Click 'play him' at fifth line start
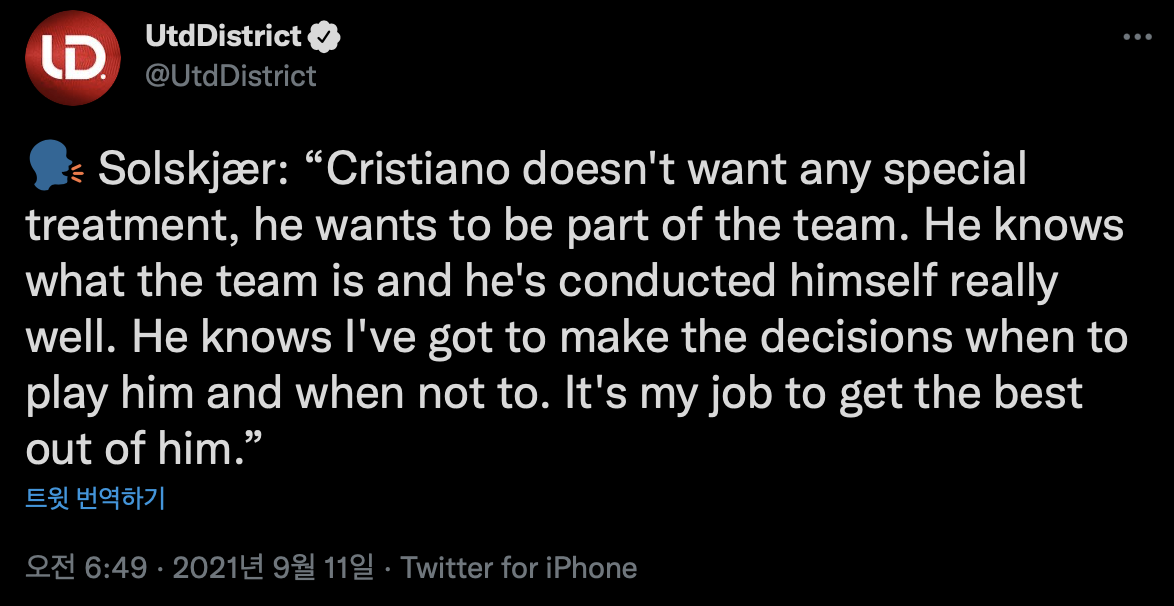 (110, 395)
